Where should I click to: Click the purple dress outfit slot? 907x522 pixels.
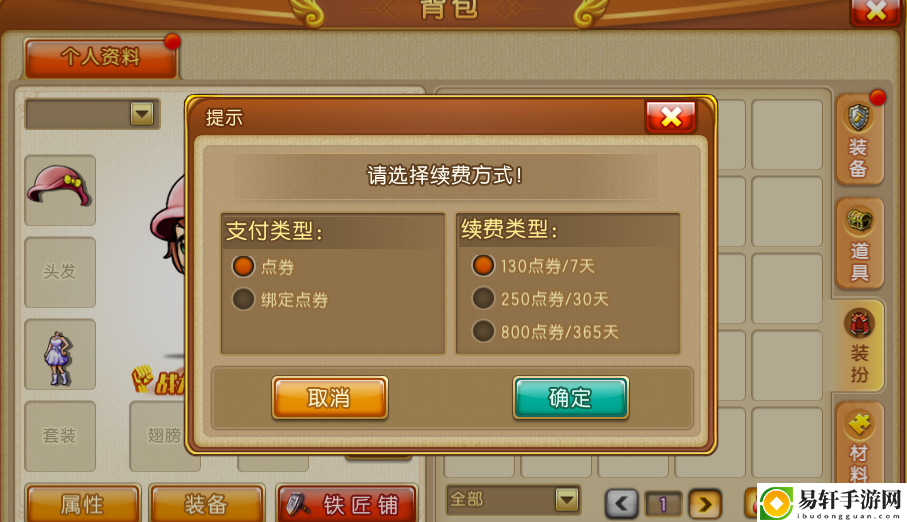[x=60, y=354]
